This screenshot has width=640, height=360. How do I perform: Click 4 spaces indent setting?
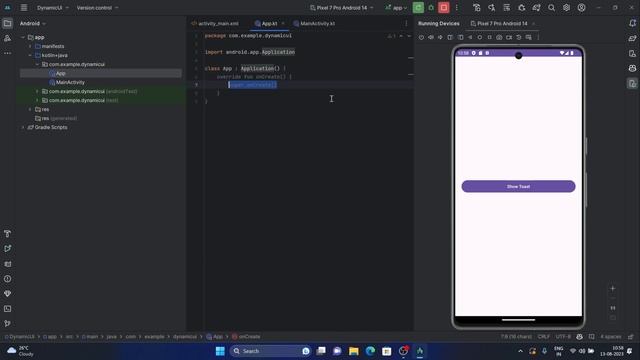611,337
